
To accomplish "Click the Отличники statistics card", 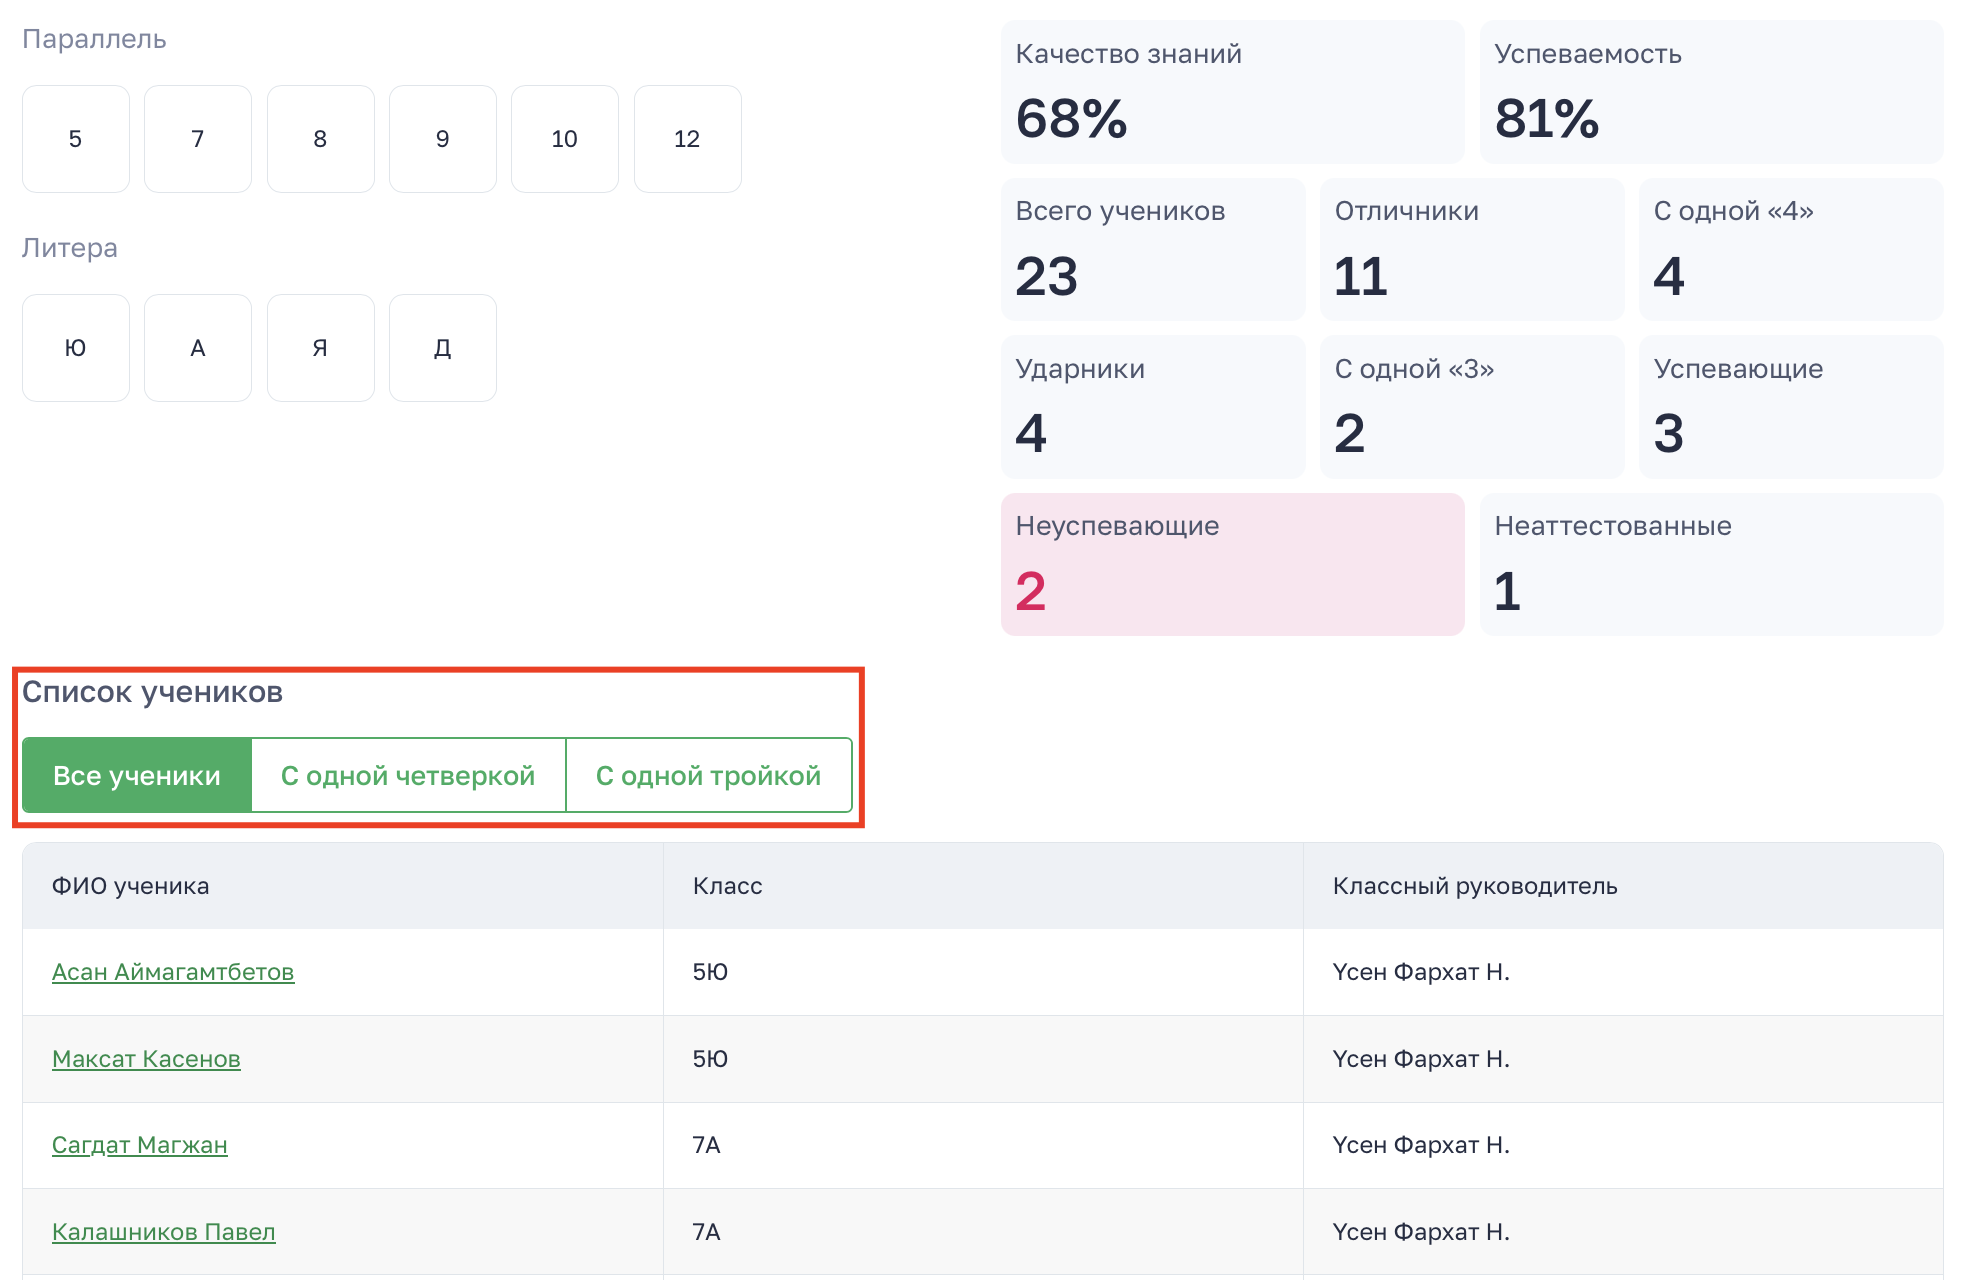I will click(1471, 250).
